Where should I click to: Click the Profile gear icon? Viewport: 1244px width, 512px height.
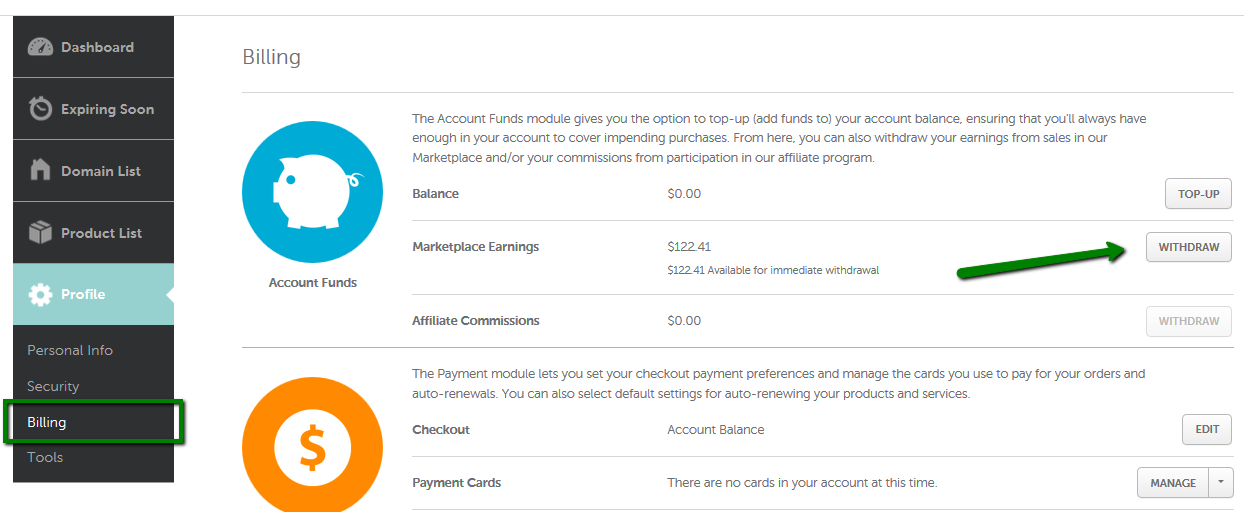pos(40,295)
